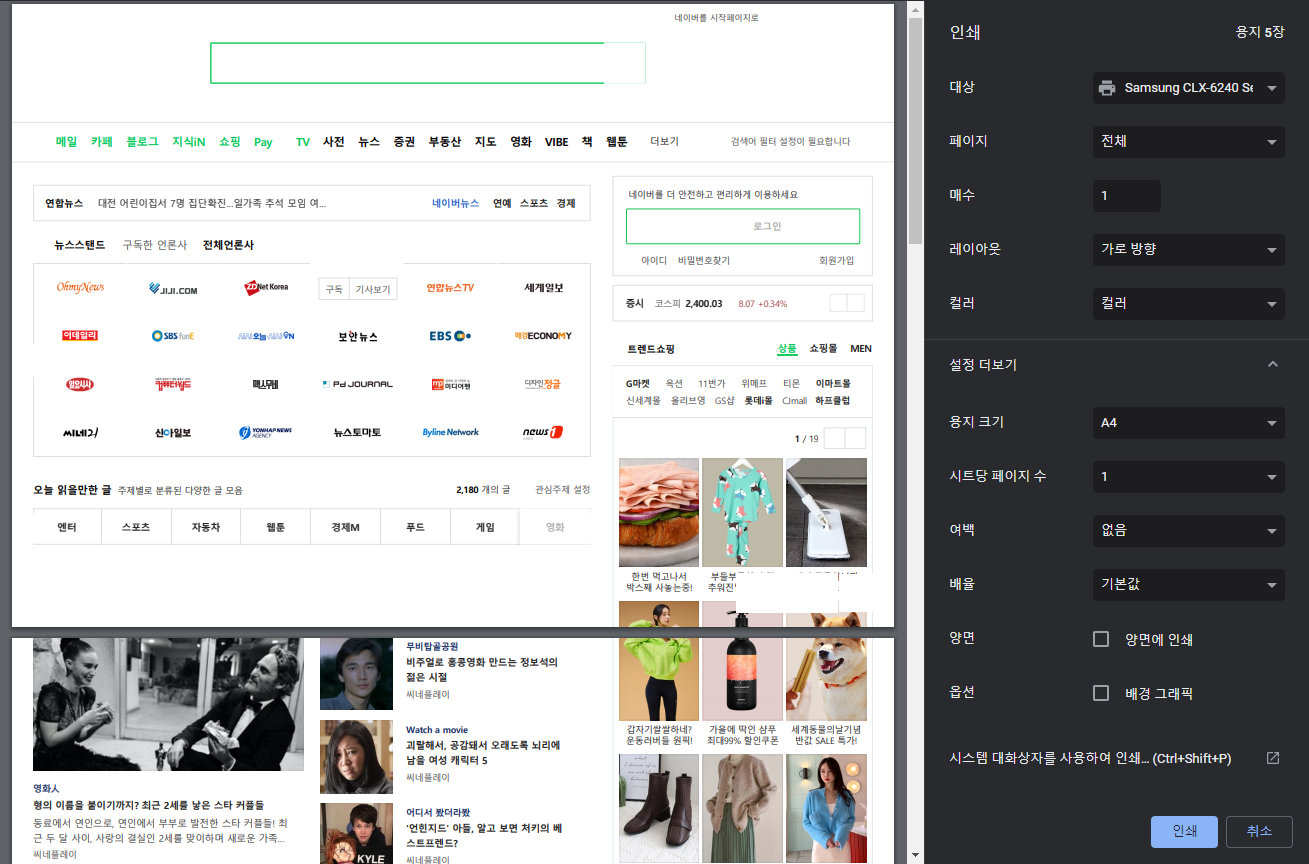Click the SBS funE logo
The height and width of the screenshot is (864, 1309).
coord(173,336)
